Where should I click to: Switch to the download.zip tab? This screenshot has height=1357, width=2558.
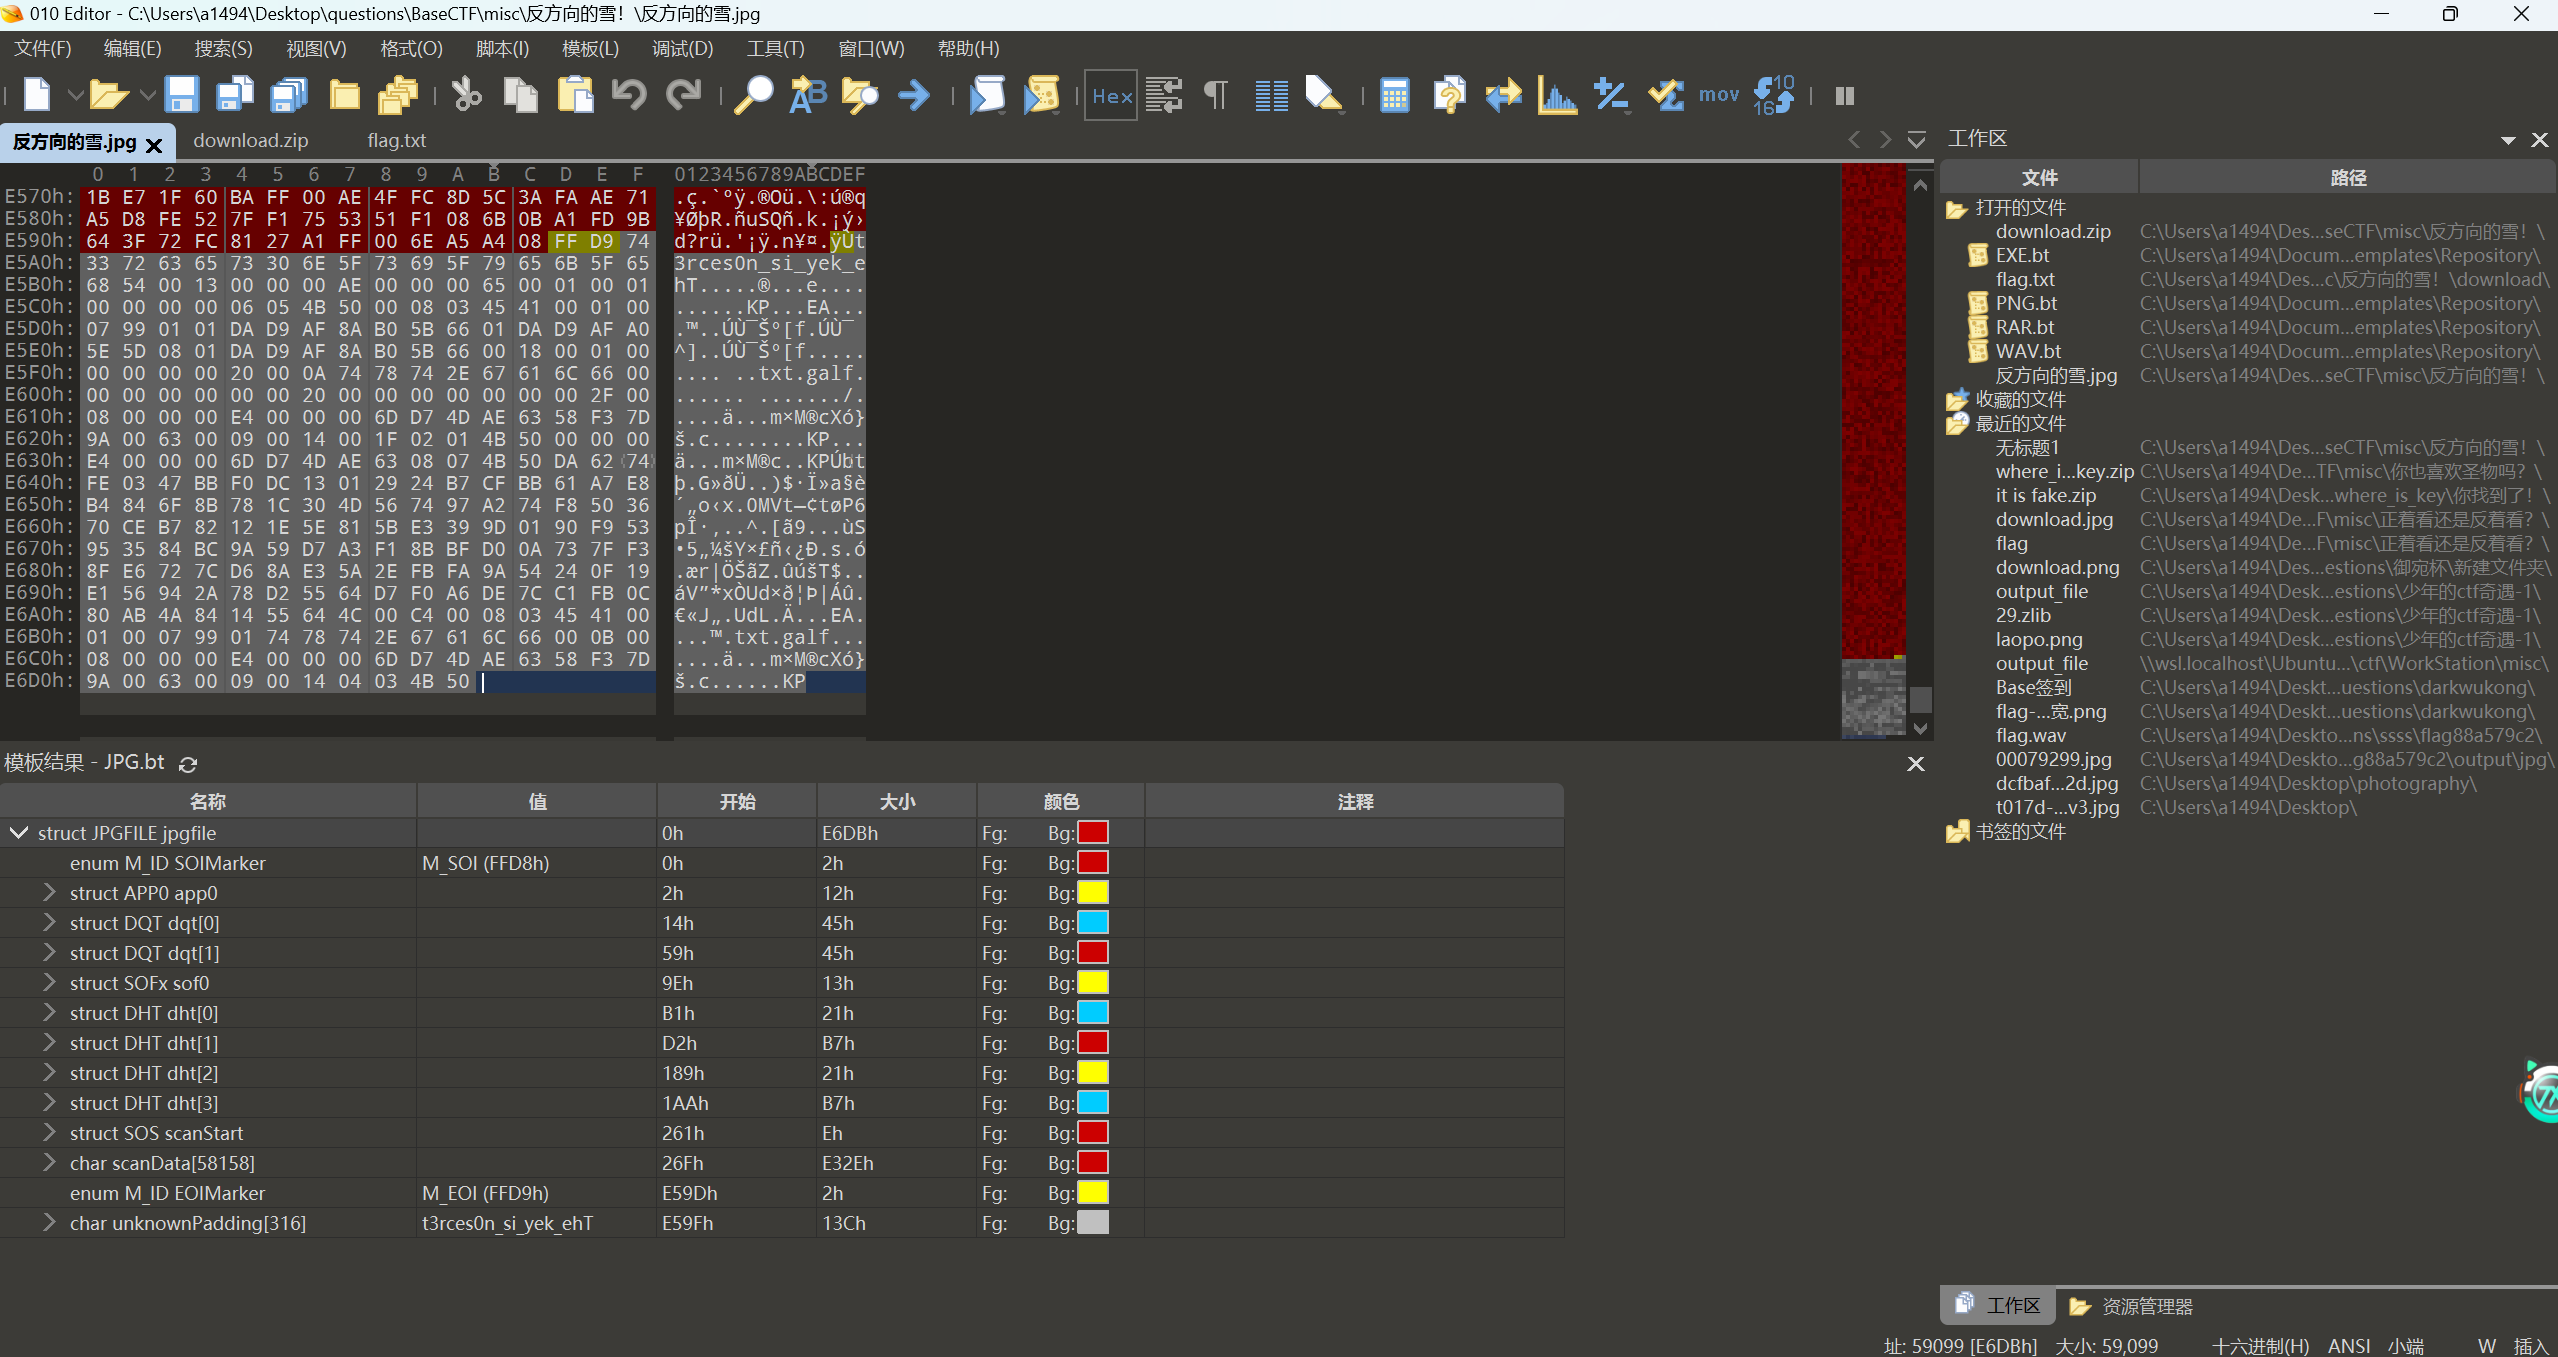pyautogui.click(x=250, y=141)
